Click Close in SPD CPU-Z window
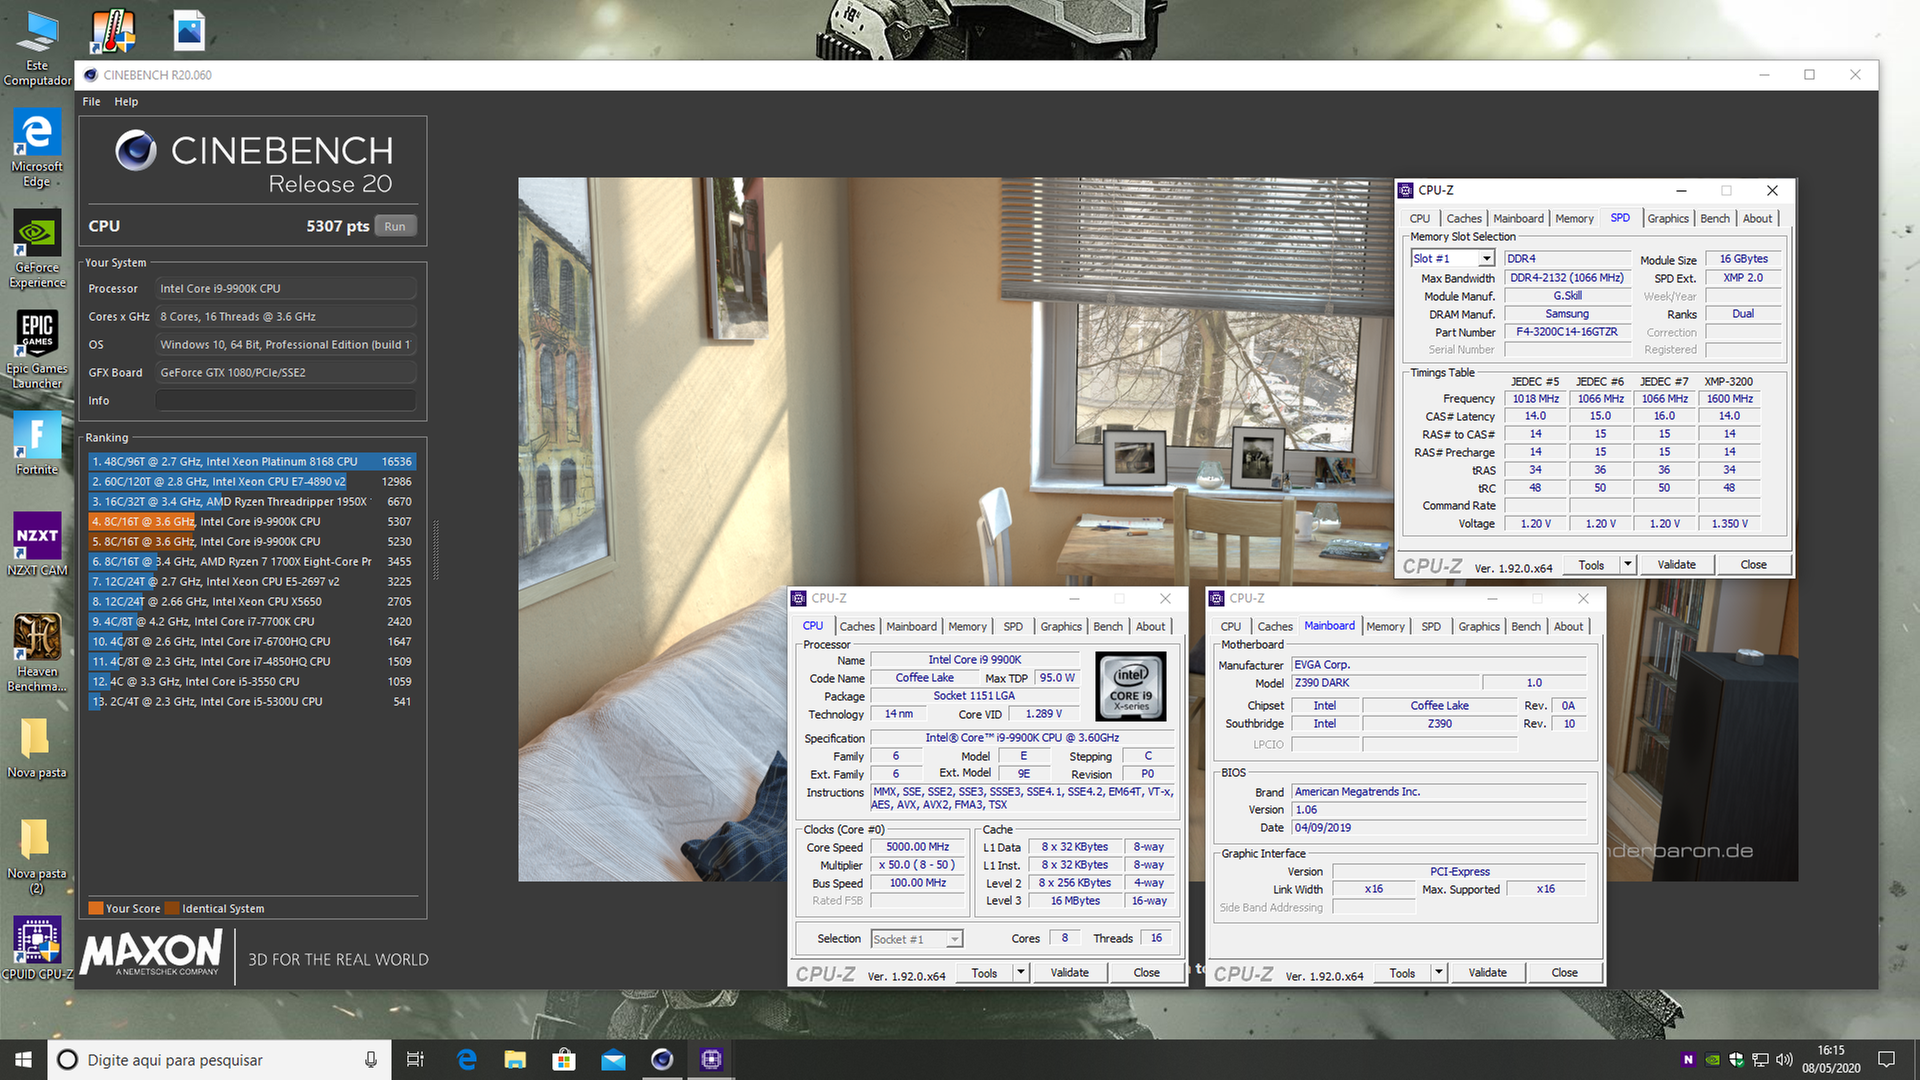The height and width of the screenshot is (1080, 1920). click(1753, 565)
